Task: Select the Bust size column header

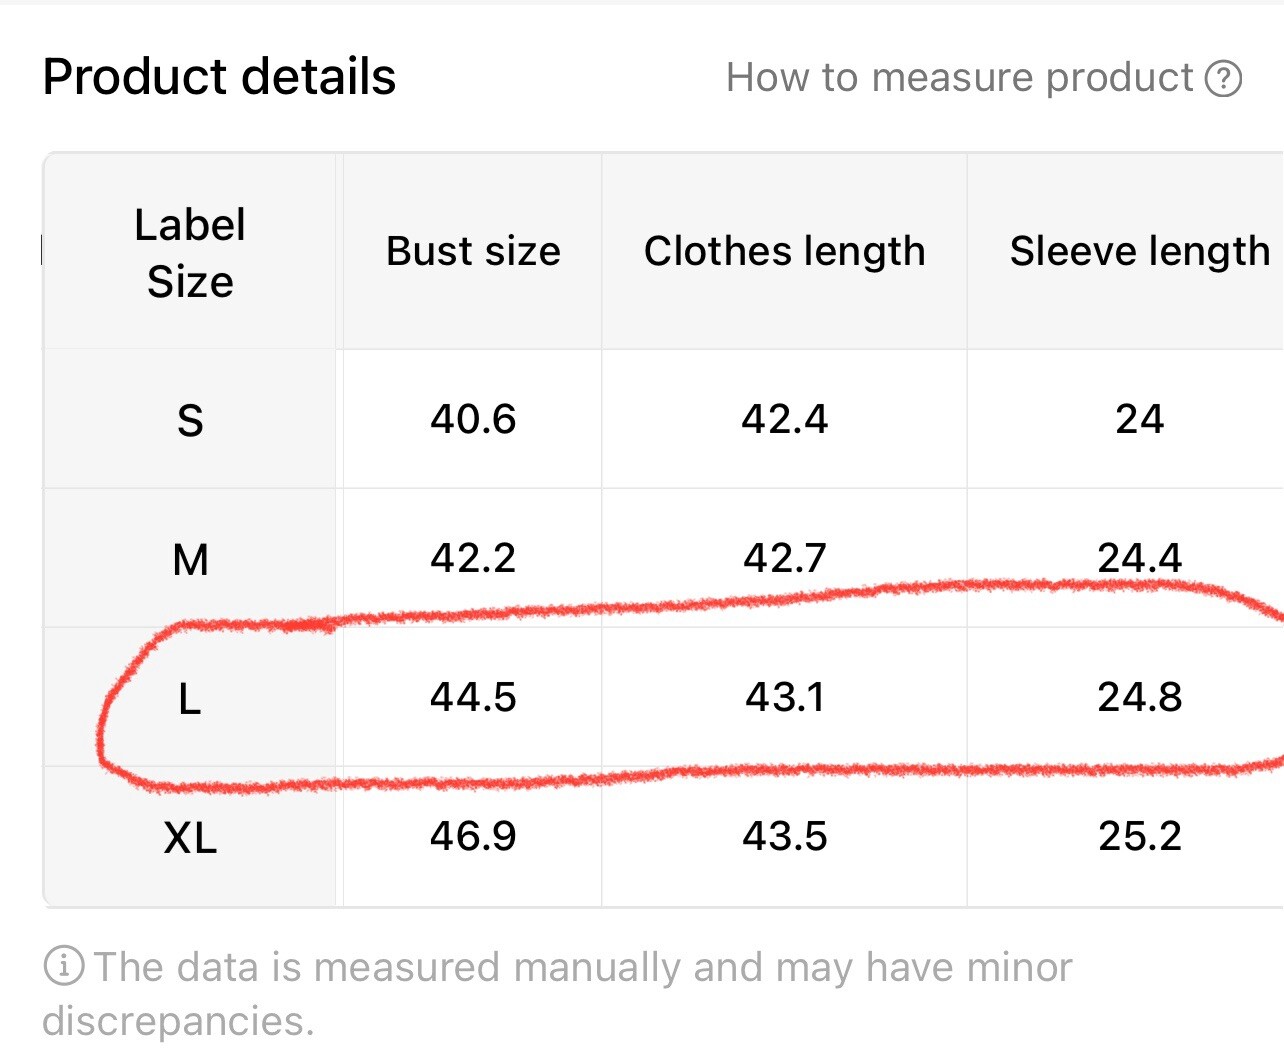Action: point(473,251)
